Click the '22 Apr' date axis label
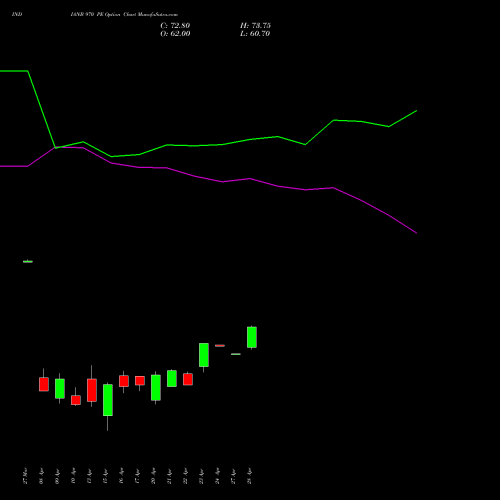 pos(185,476)
